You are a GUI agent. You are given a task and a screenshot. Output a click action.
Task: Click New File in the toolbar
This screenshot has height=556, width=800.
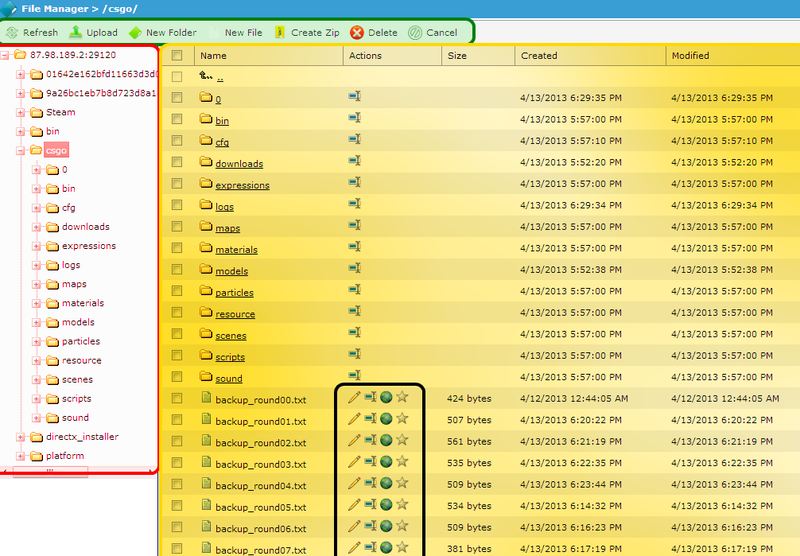click(237, 33)
